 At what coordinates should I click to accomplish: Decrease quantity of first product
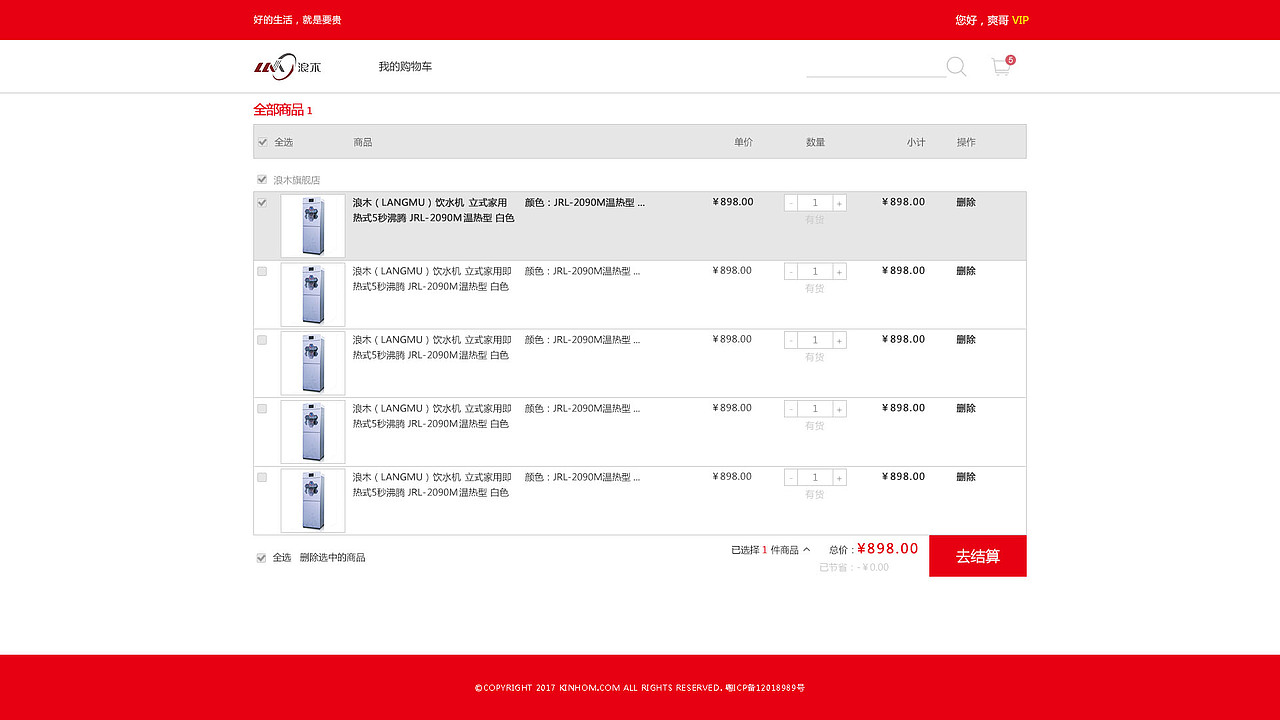click(791, 203)
